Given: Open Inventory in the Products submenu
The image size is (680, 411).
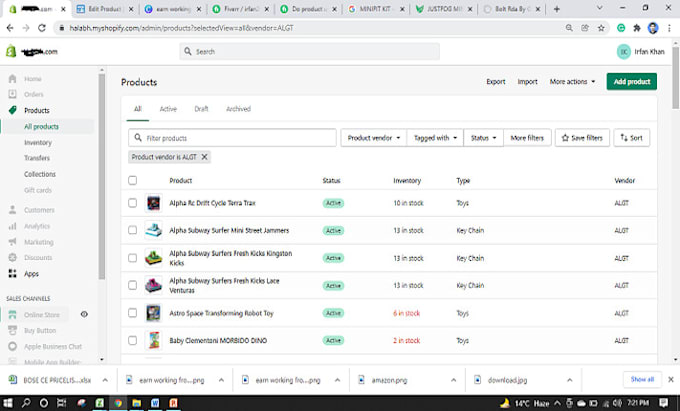Looking at the screenshot, I should (38, 143).
